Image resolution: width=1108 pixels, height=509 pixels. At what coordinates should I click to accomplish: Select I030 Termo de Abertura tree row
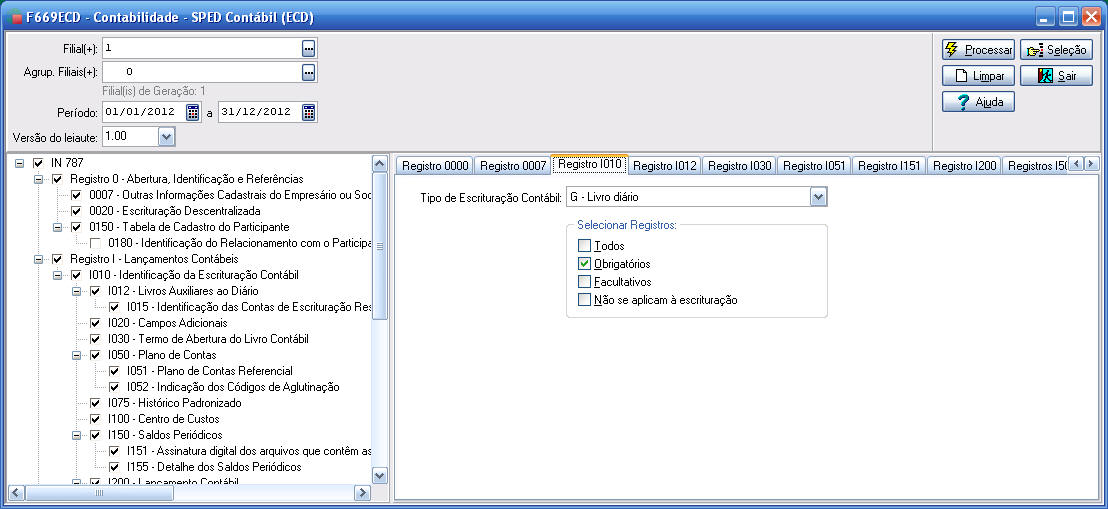[x=208, y=339]
